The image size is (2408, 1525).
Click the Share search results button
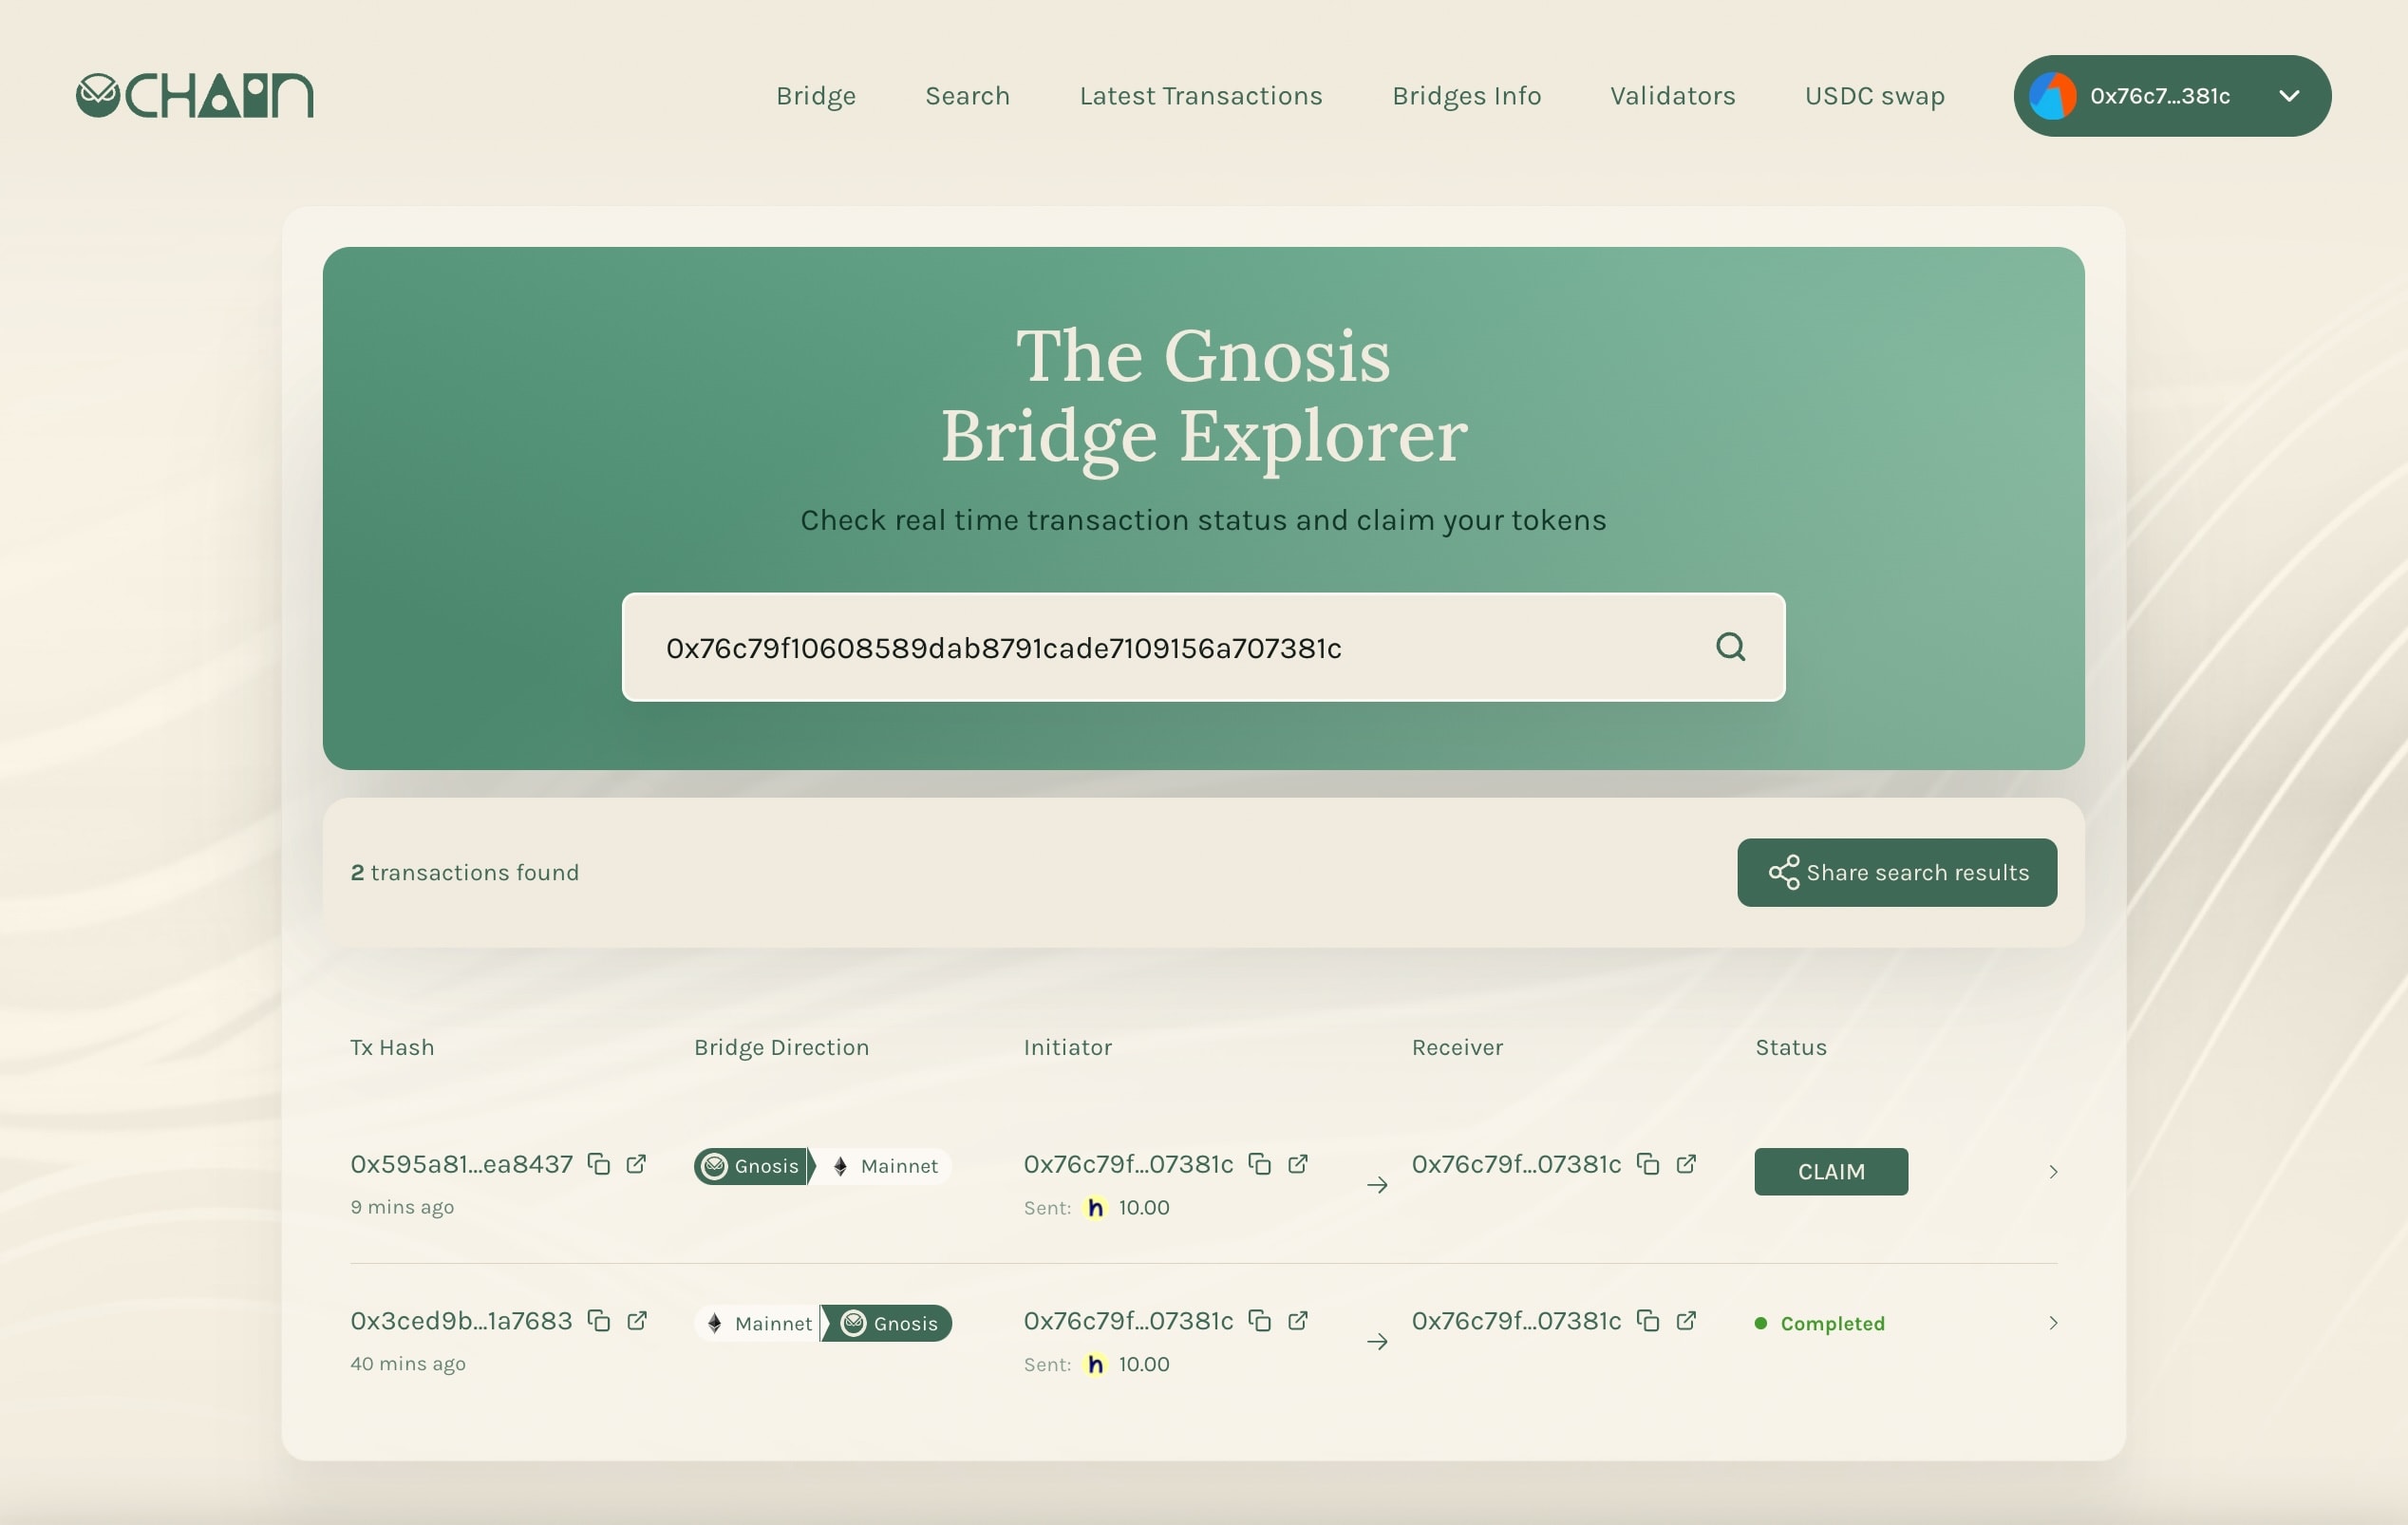coord(1897,873)
